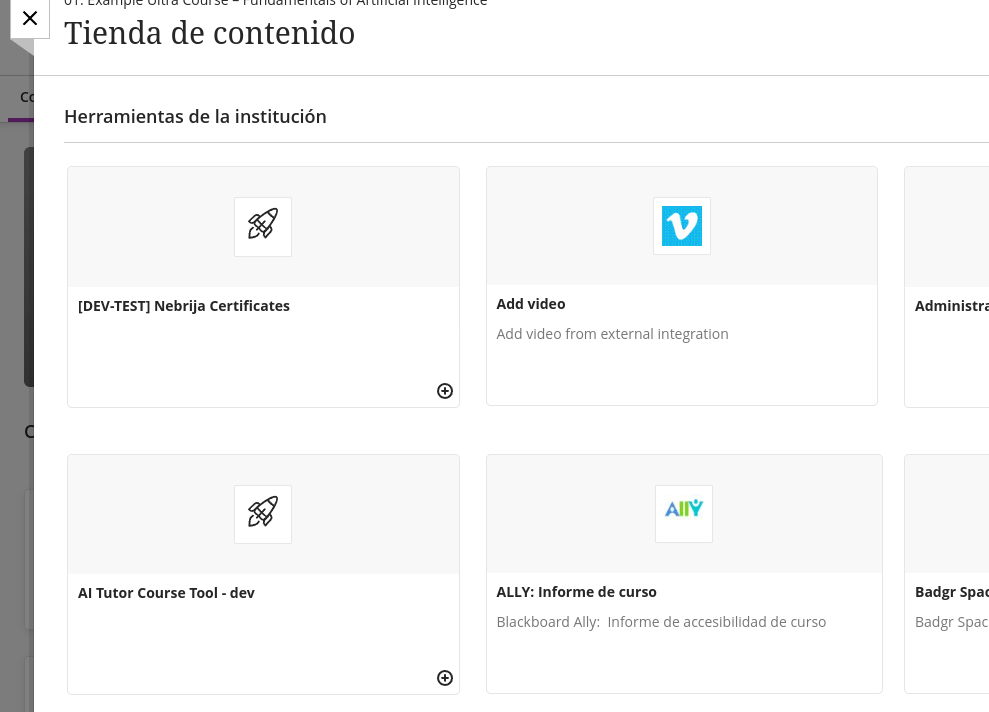Open the AI Tutor Course Tool - dev title
Screen dimensions: 989x712
tap(166, 593)
